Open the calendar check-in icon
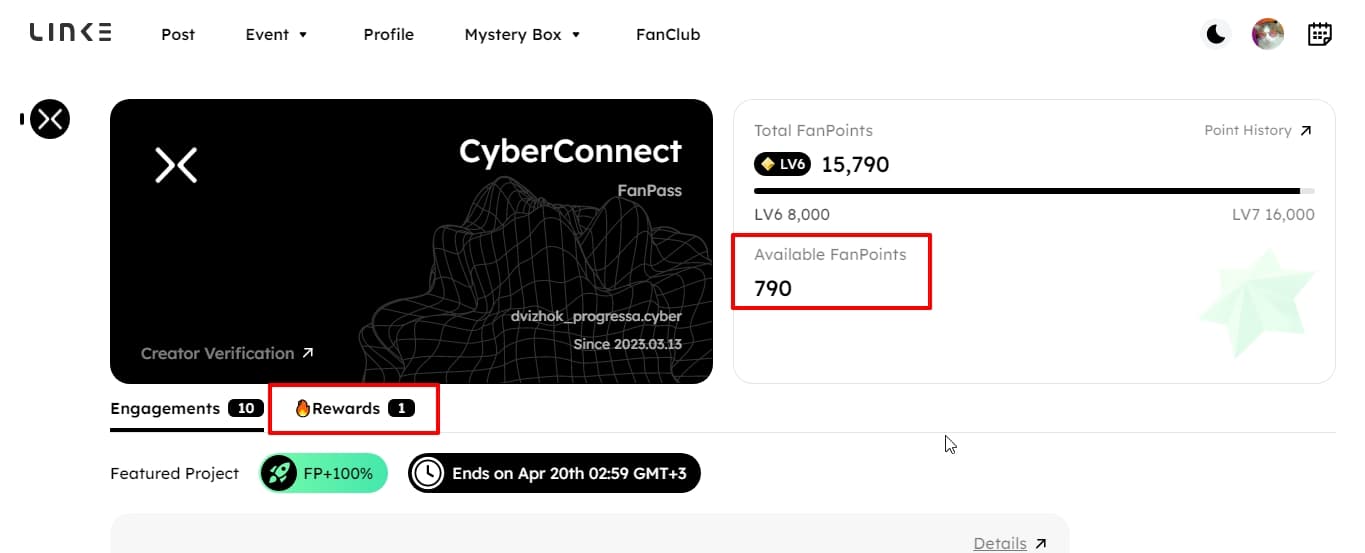The height and width of the screenshot is (553, 1365). point(1320,35)
